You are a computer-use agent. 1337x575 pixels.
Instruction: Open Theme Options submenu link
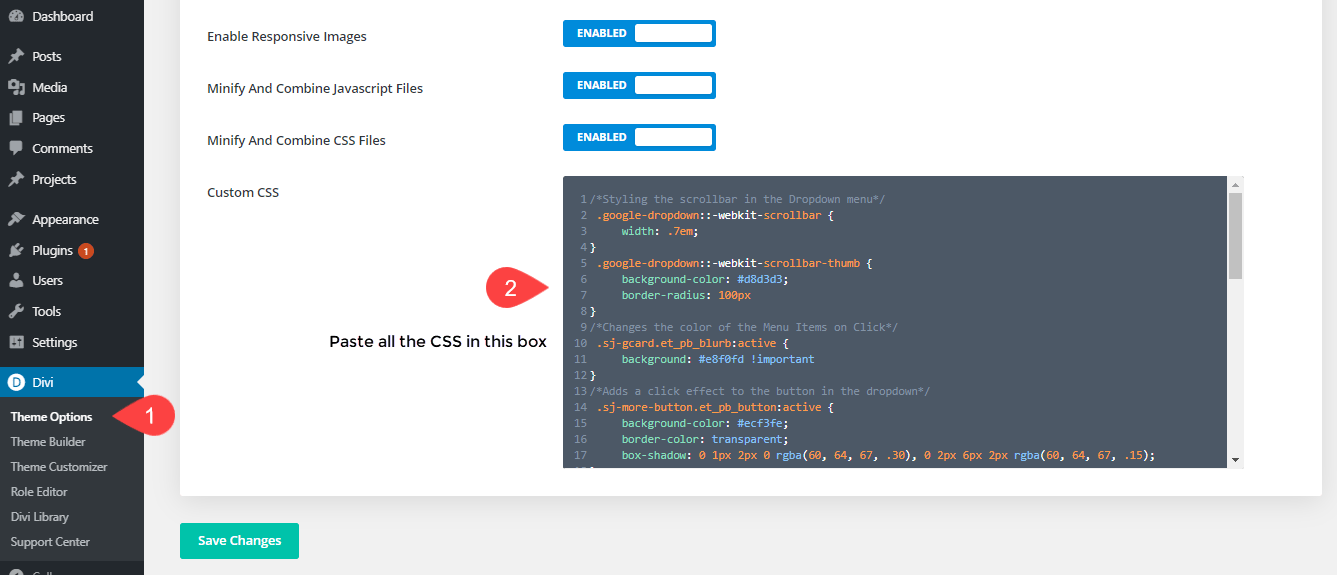51,417
